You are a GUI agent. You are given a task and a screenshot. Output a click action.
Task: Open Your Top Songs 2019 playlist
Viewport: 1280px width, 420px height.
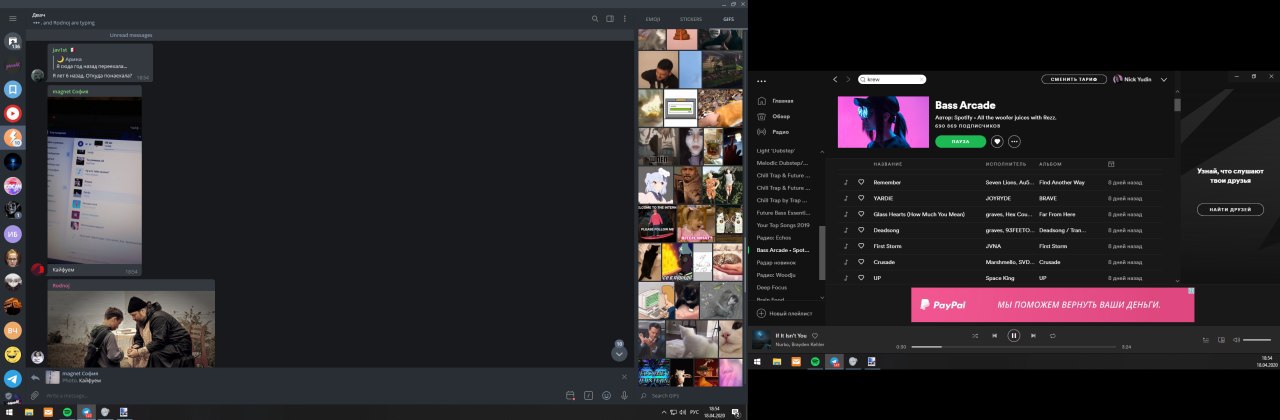coord(783,225)
